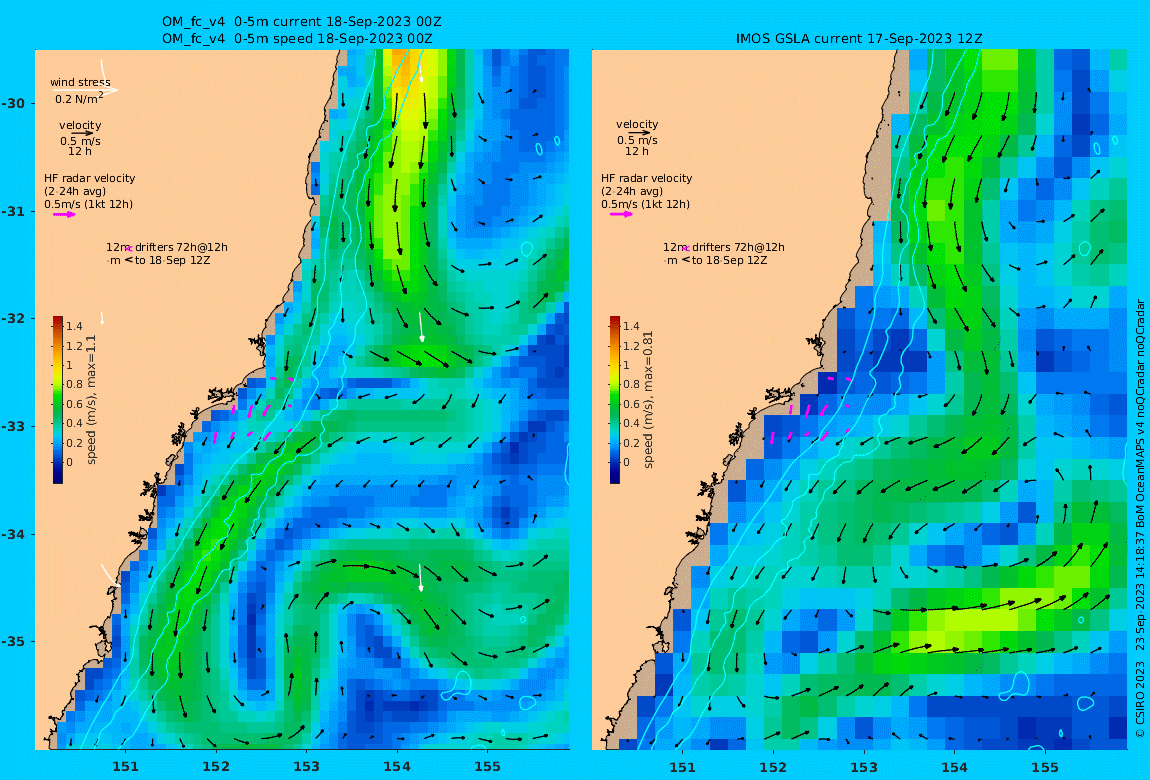Click longitude label '154' under OM_fc_v4 map
This screenshot has height=780, width=1150.
tap(397, 767)
